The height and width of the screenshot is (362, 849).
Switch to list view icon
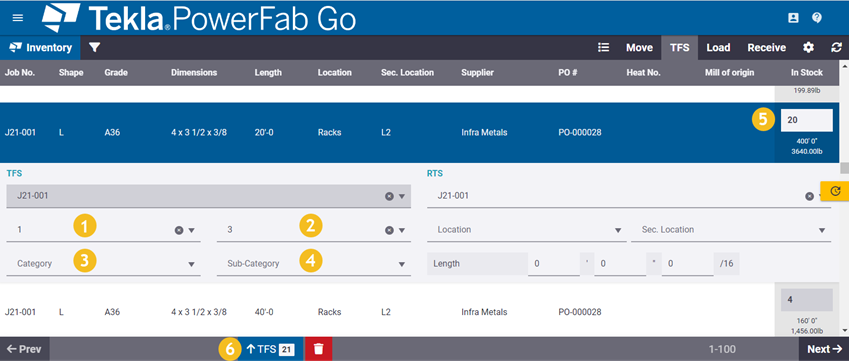604,48
